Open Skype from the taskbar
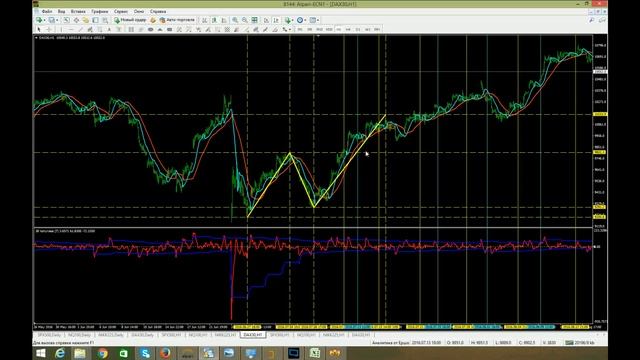 [x=145, y=353]
